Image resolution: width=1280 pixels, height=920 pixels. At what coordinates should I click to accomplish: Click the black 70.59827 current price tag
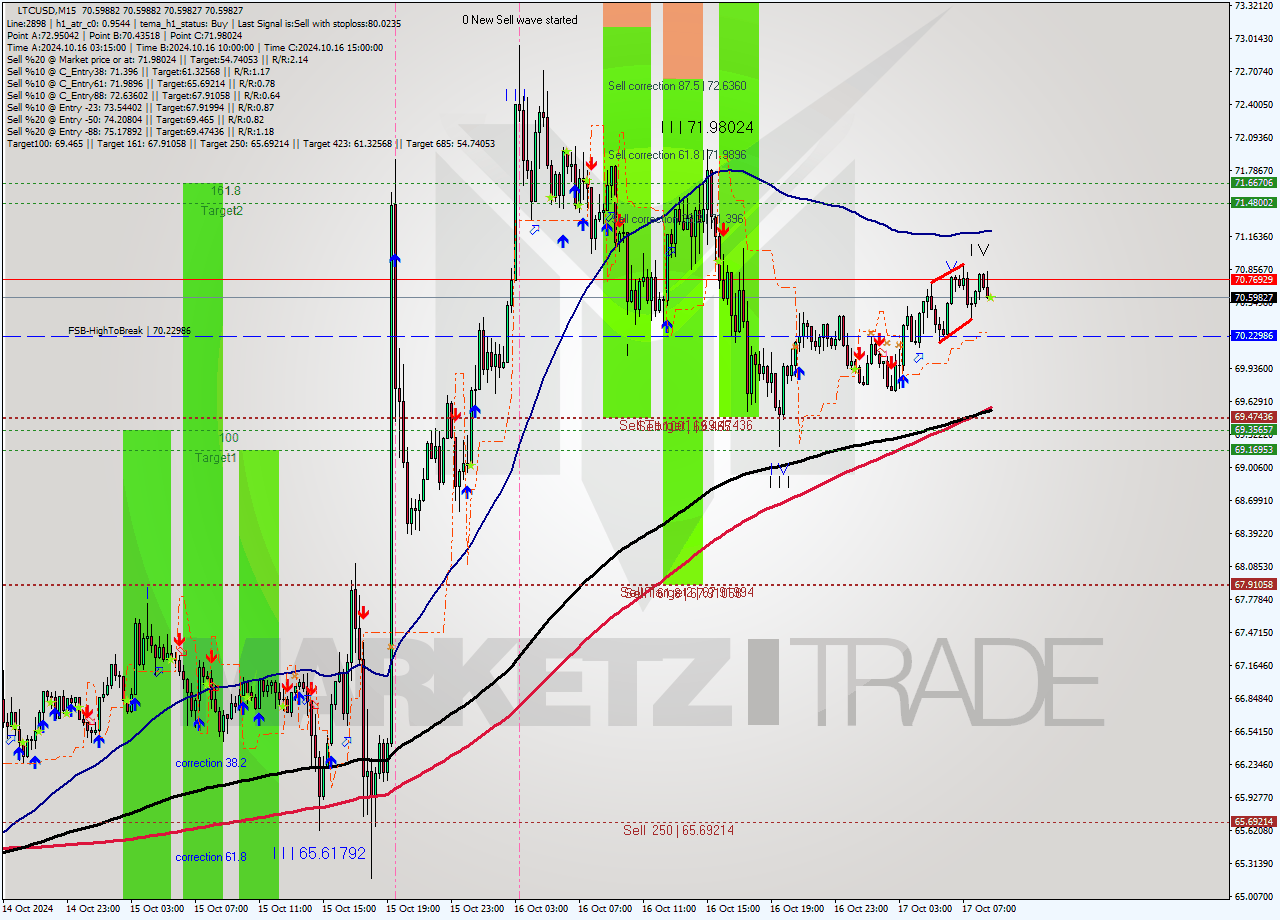pyautogui.click(x=1254, y=298)
